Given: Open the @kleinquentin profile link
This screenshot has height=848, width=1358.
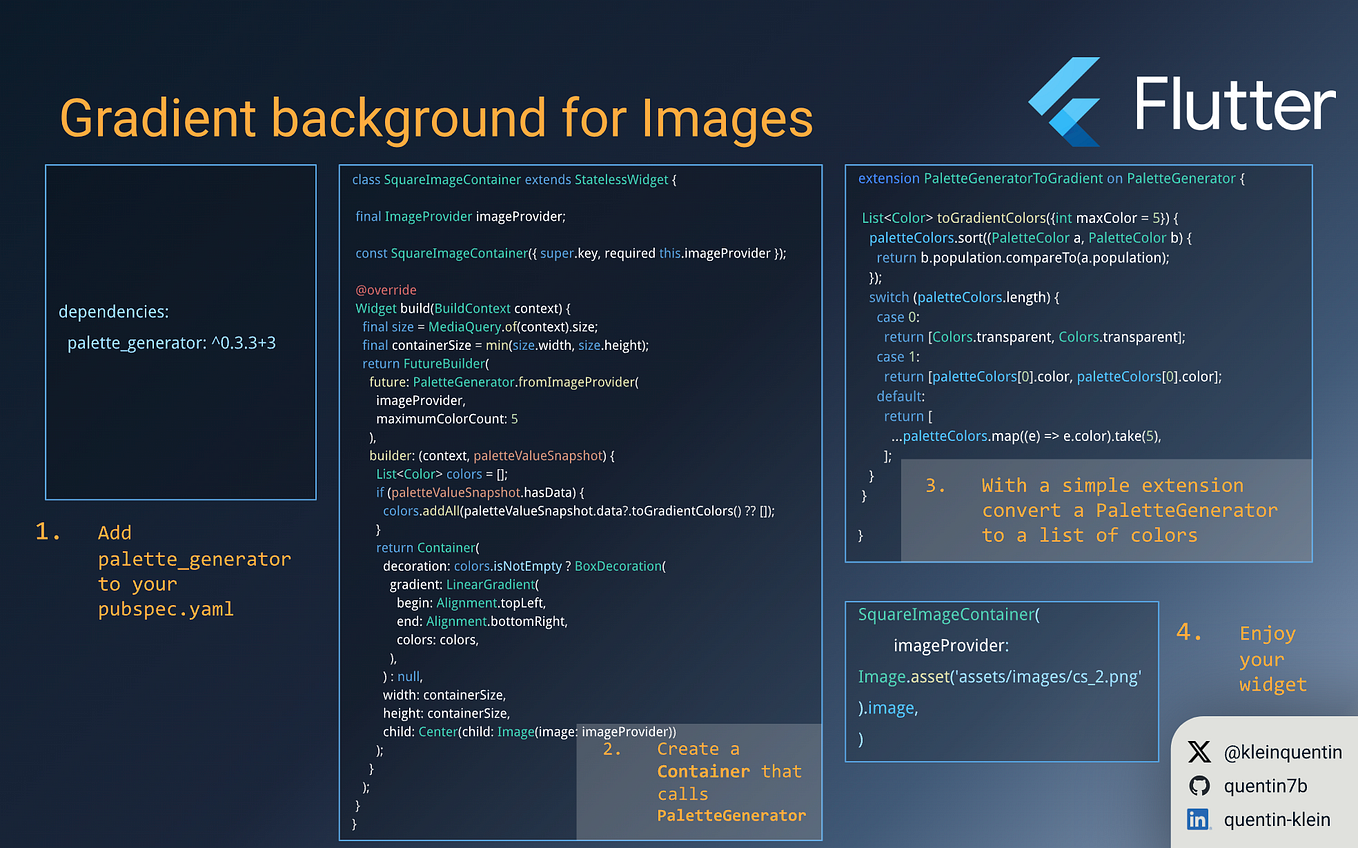Looking at the screenshot, I should [x=1283, y=751].
